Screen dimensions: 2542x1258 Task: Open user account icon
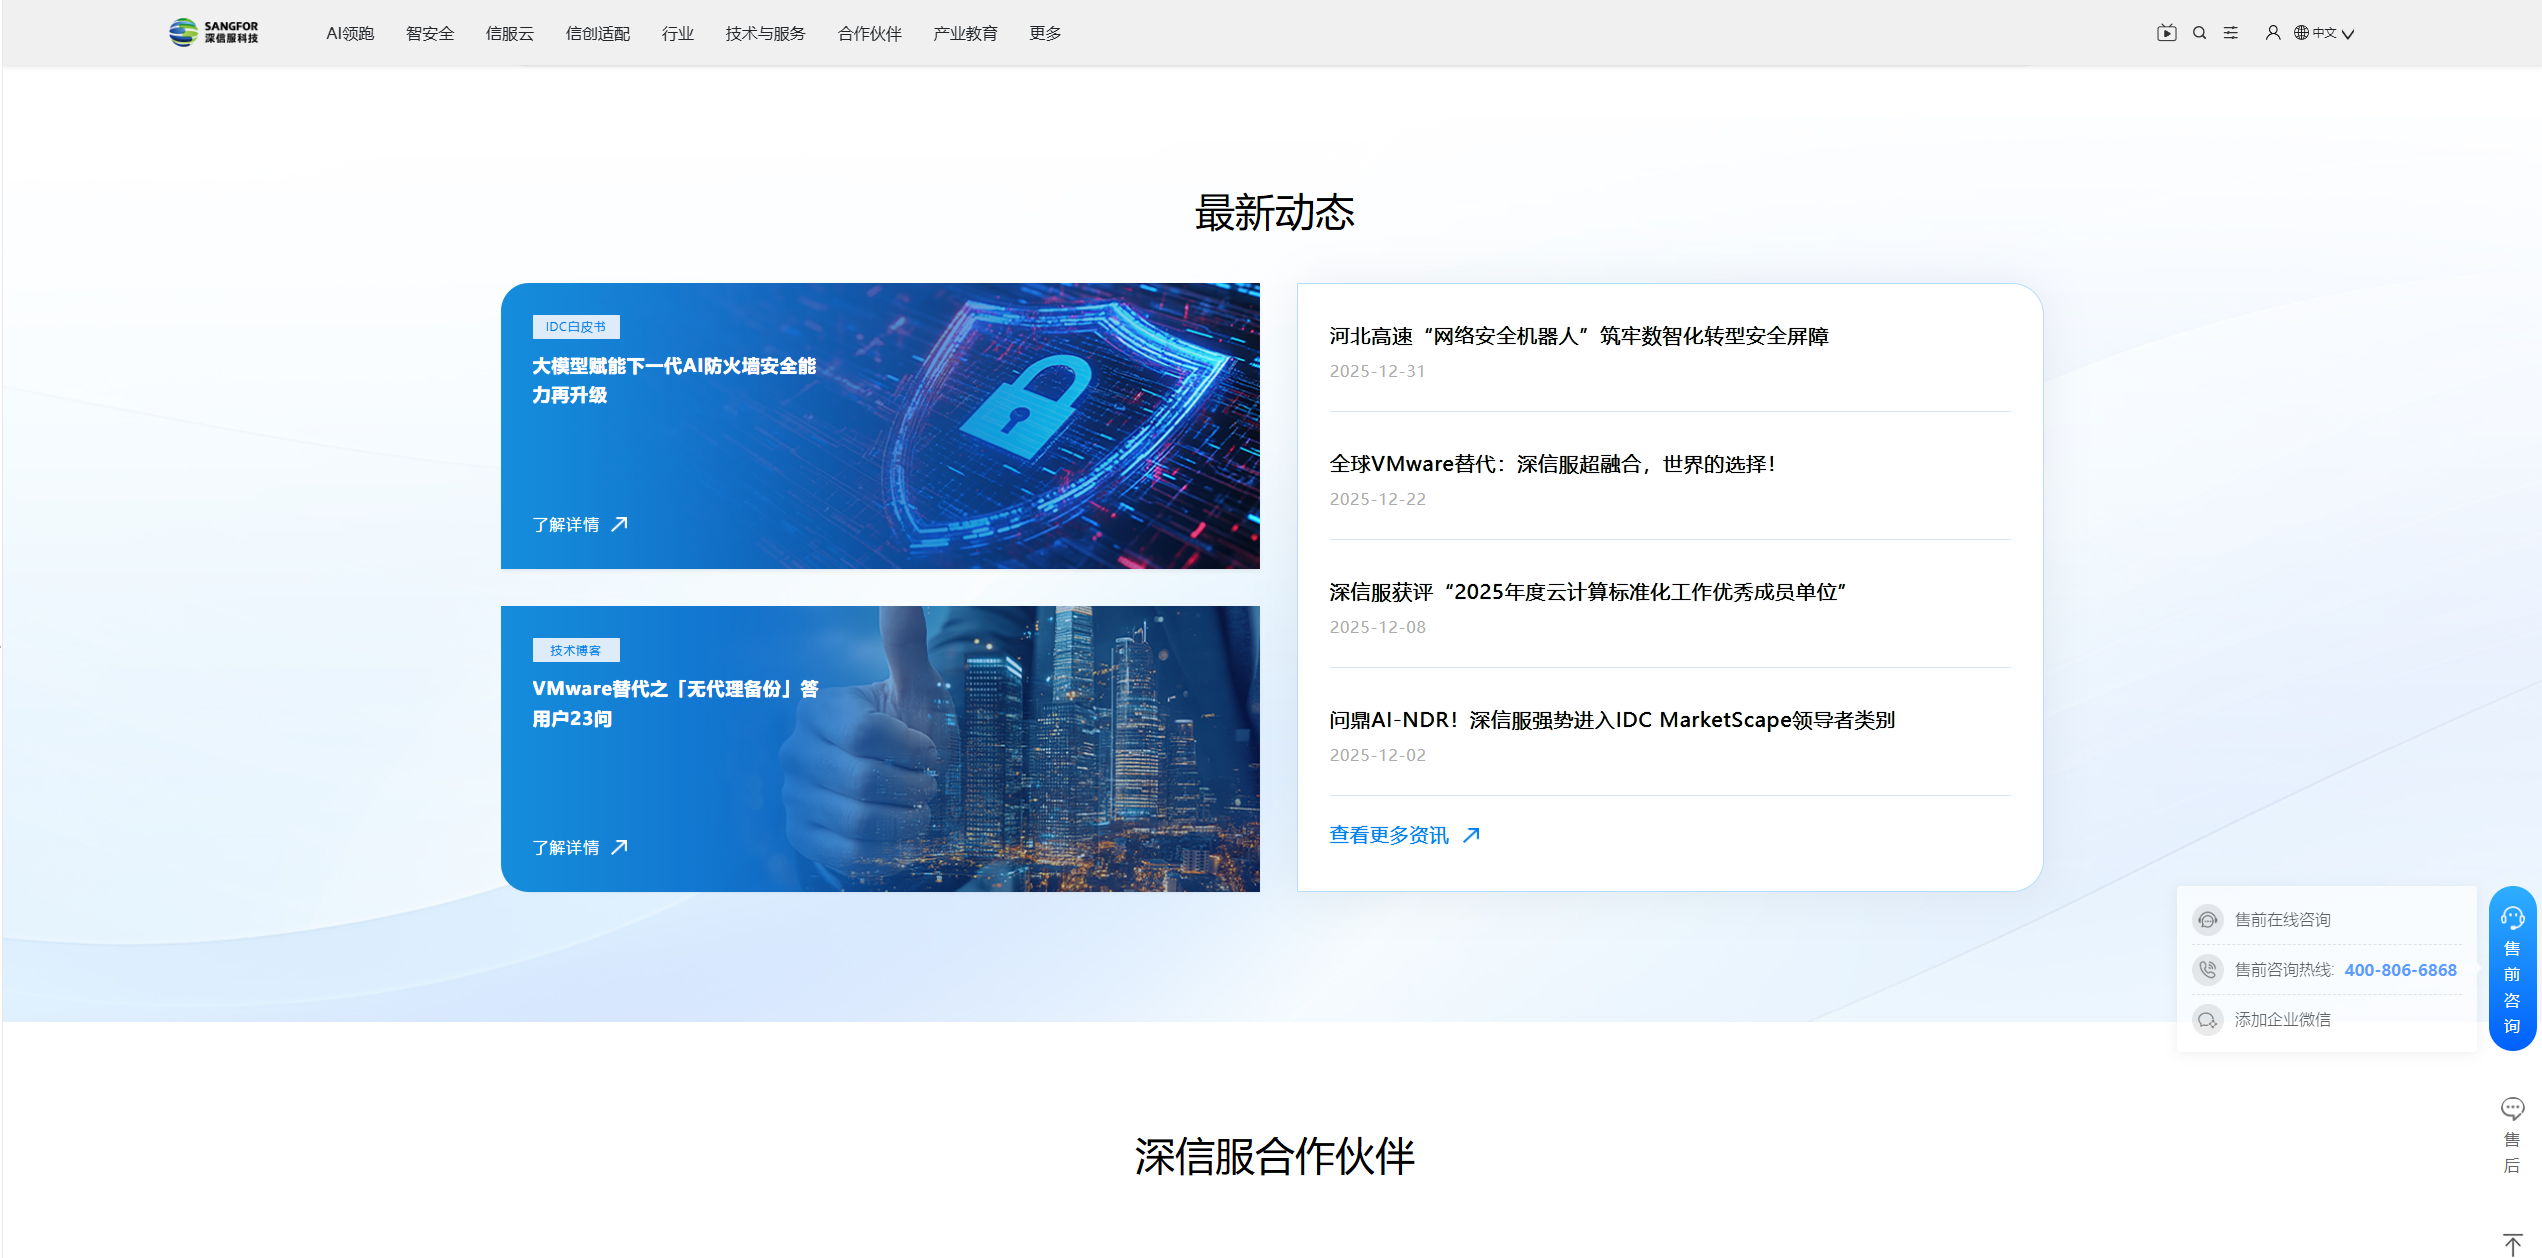[x=2273, y=33]
